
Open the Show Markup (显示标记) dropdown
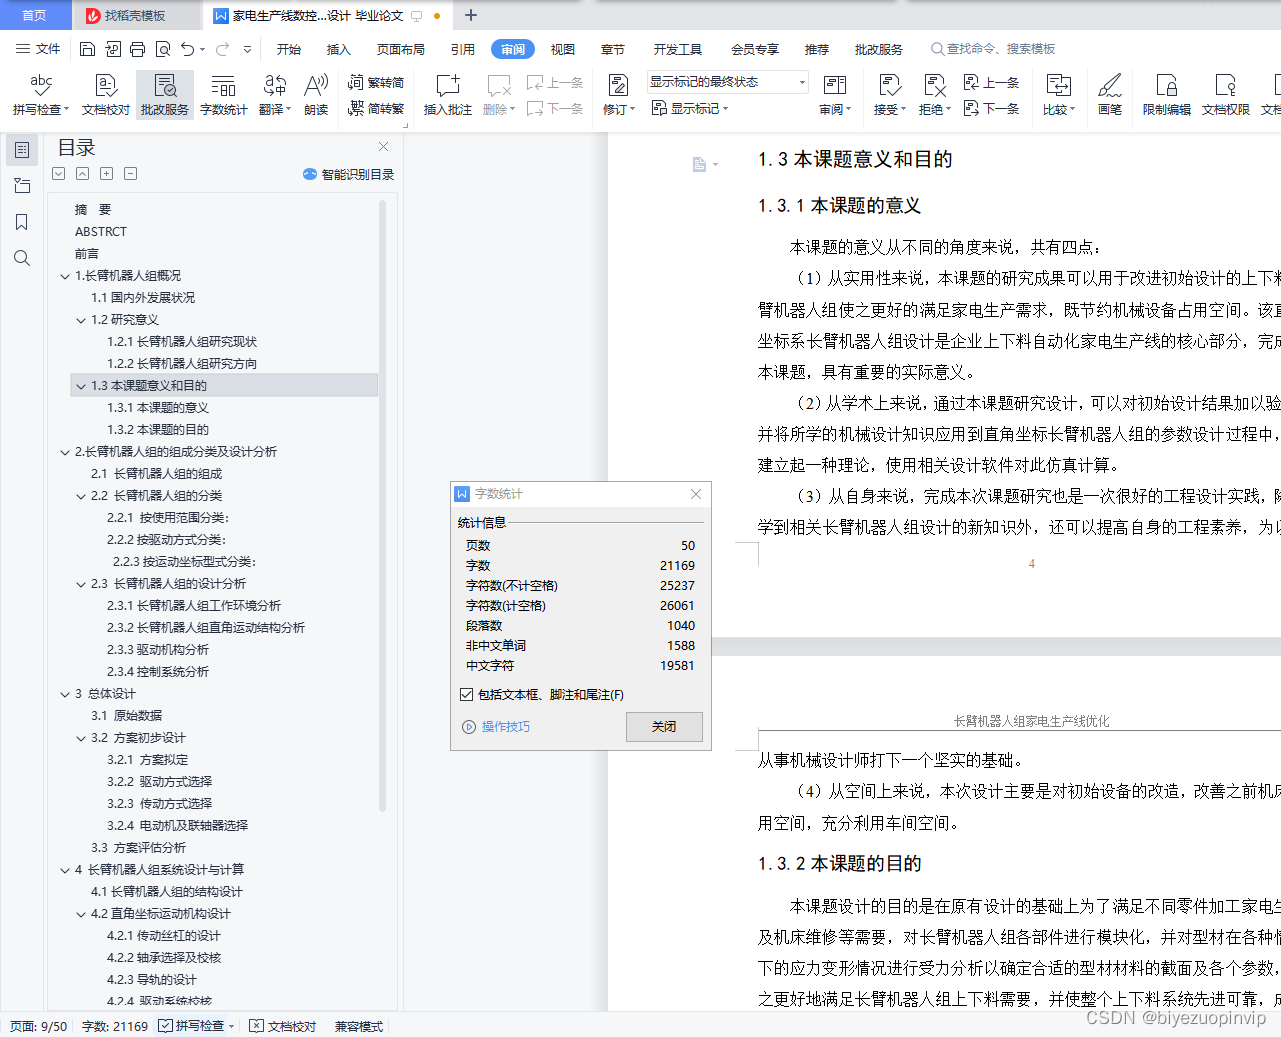click(x=690, y=108)
